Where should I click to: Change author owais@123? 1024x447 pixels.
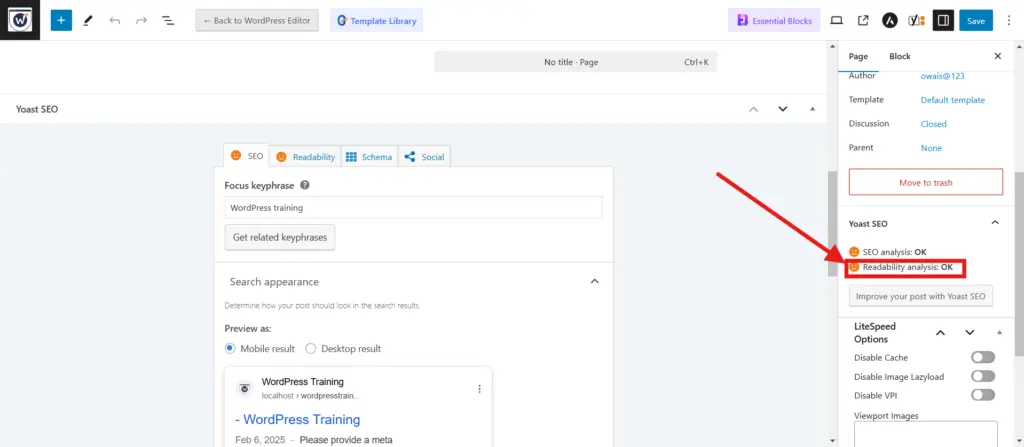click(942, 76)
